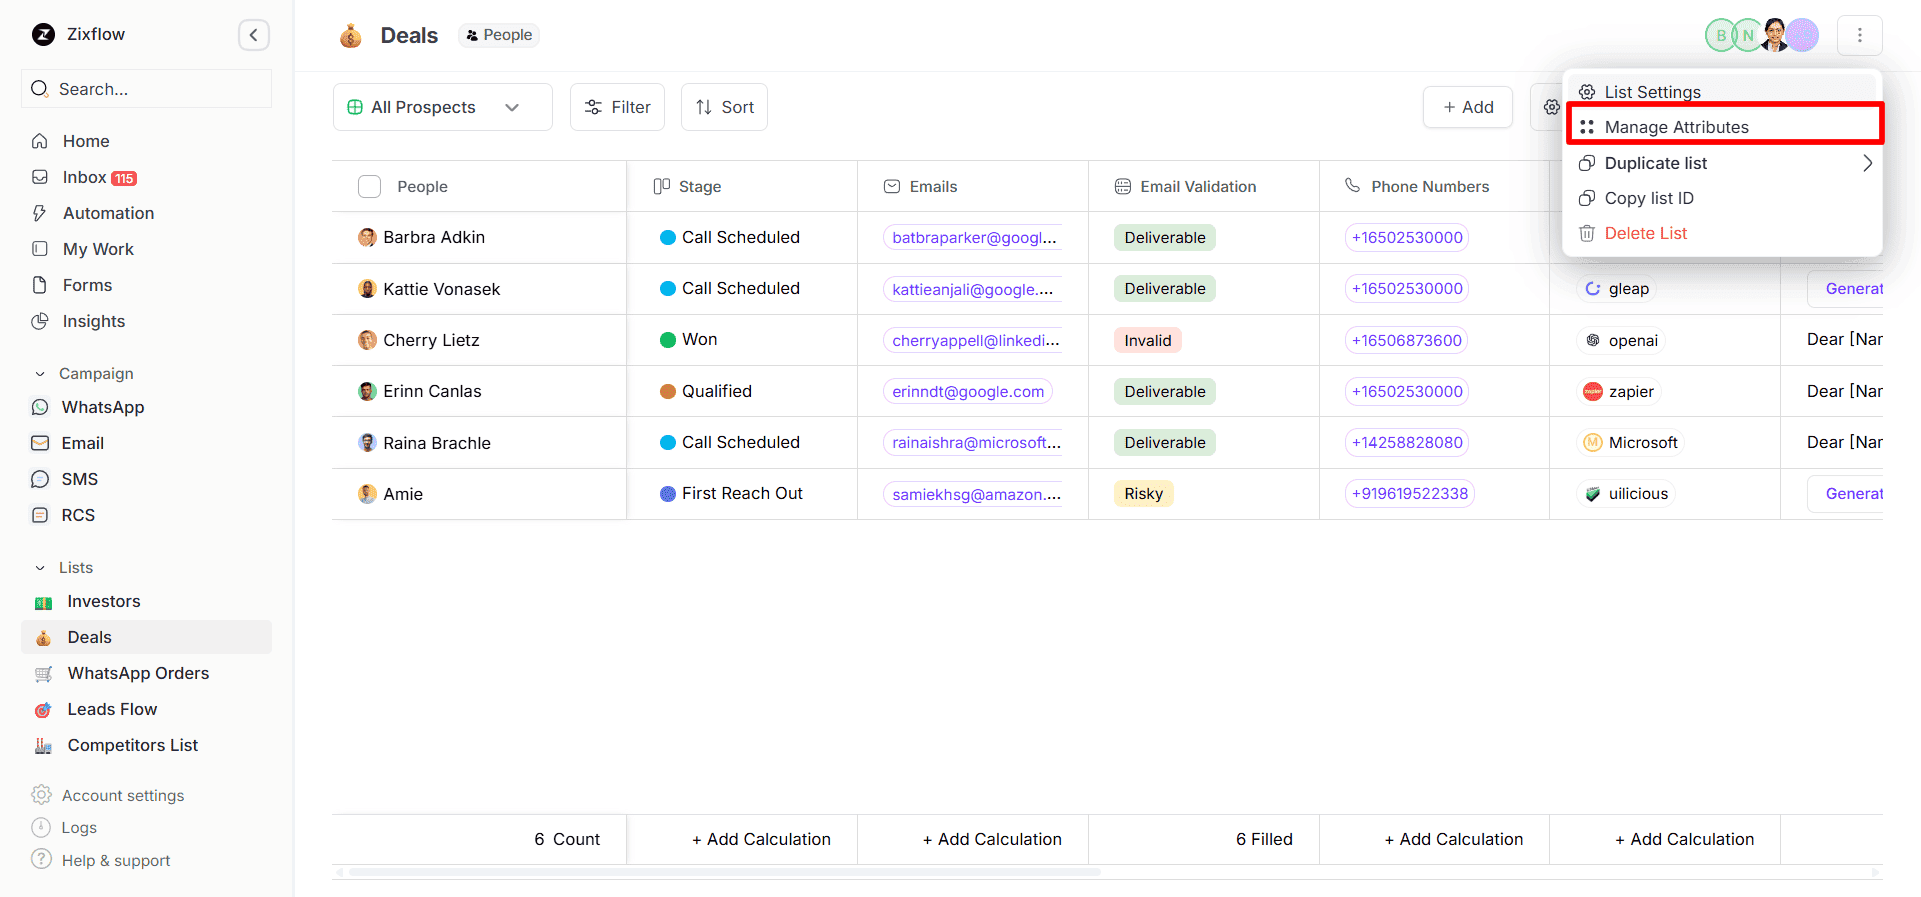The image size is (1921, 897).
Task: Open the three-dot more options menu
Action: 1859,35
